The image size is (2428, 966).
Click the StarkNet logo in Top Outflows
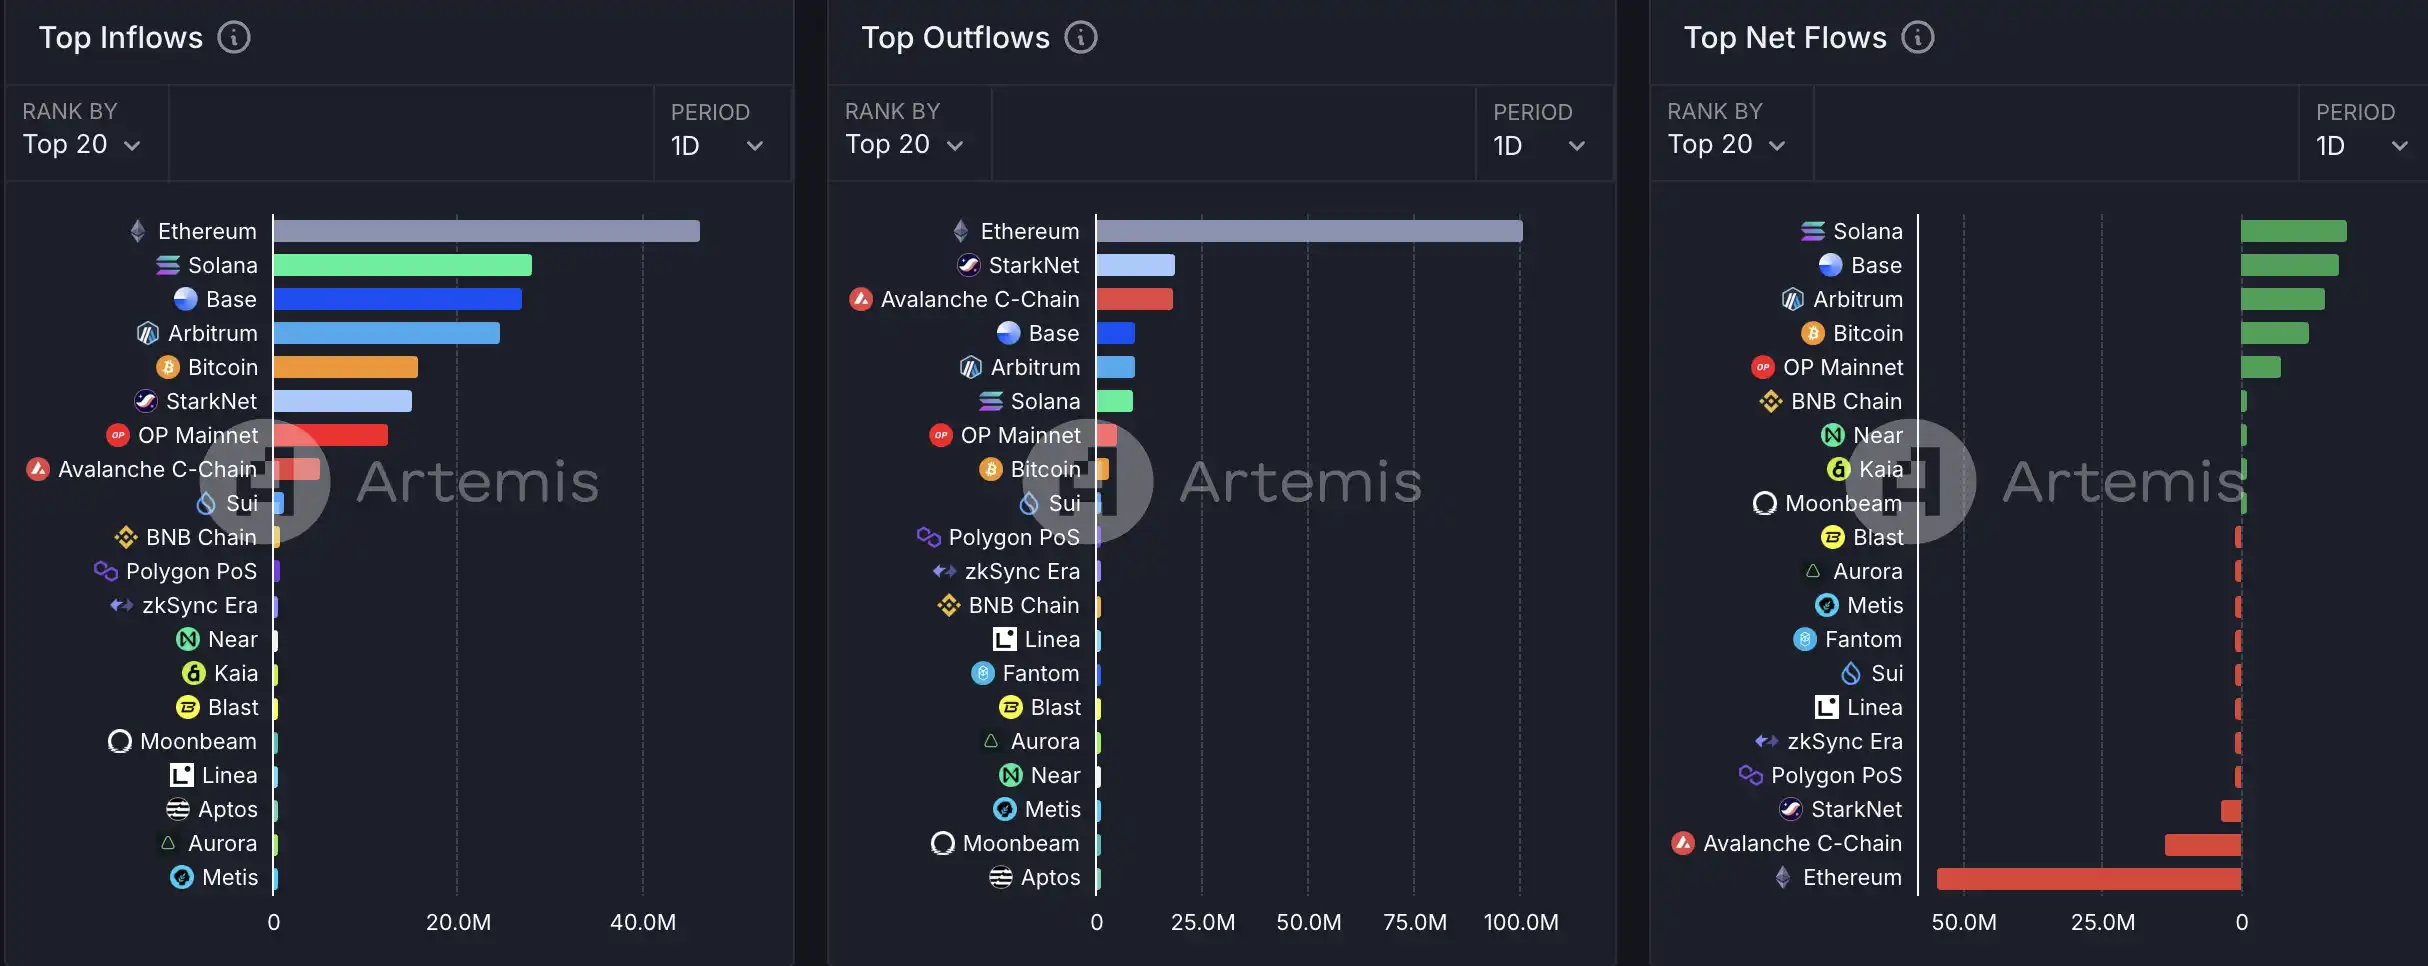coord(968,265)
